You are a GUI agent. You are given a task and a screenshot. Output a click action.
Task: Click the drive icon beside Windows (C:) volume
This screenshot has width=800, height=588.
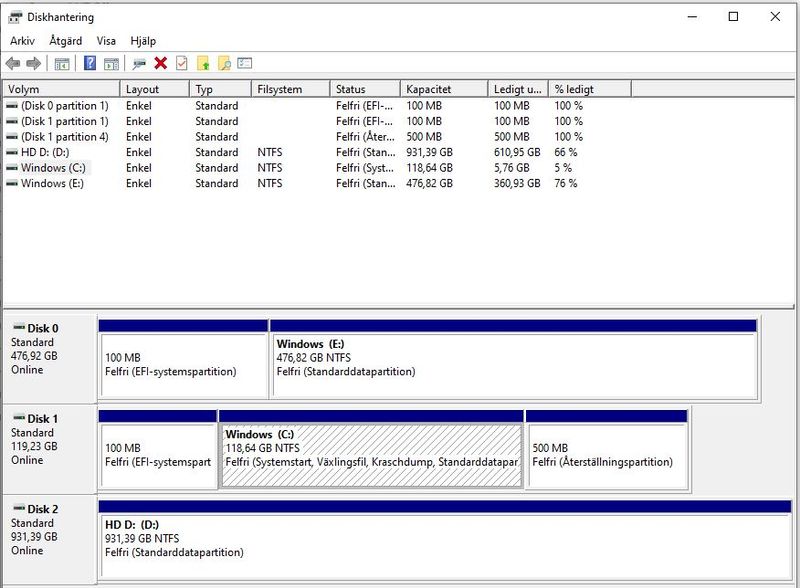pyautogui.click(x=12, y=168)
